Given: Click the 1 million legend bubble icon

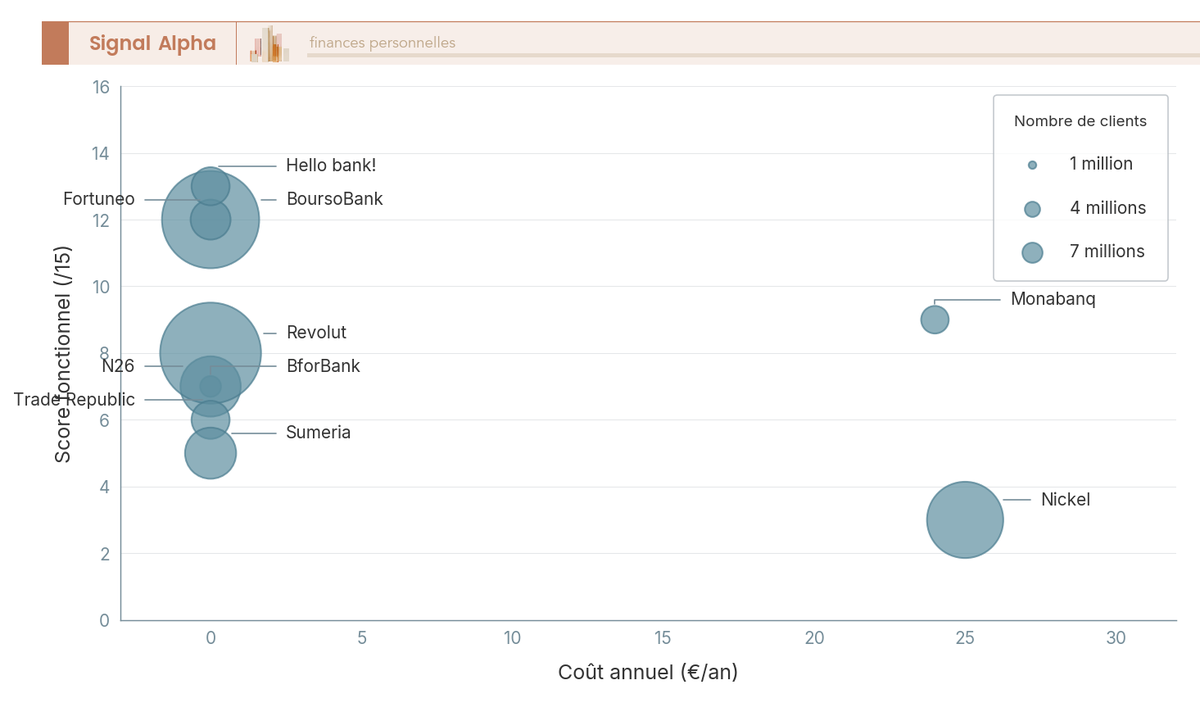Looking at the screenshot, I should pos(1031,164).
